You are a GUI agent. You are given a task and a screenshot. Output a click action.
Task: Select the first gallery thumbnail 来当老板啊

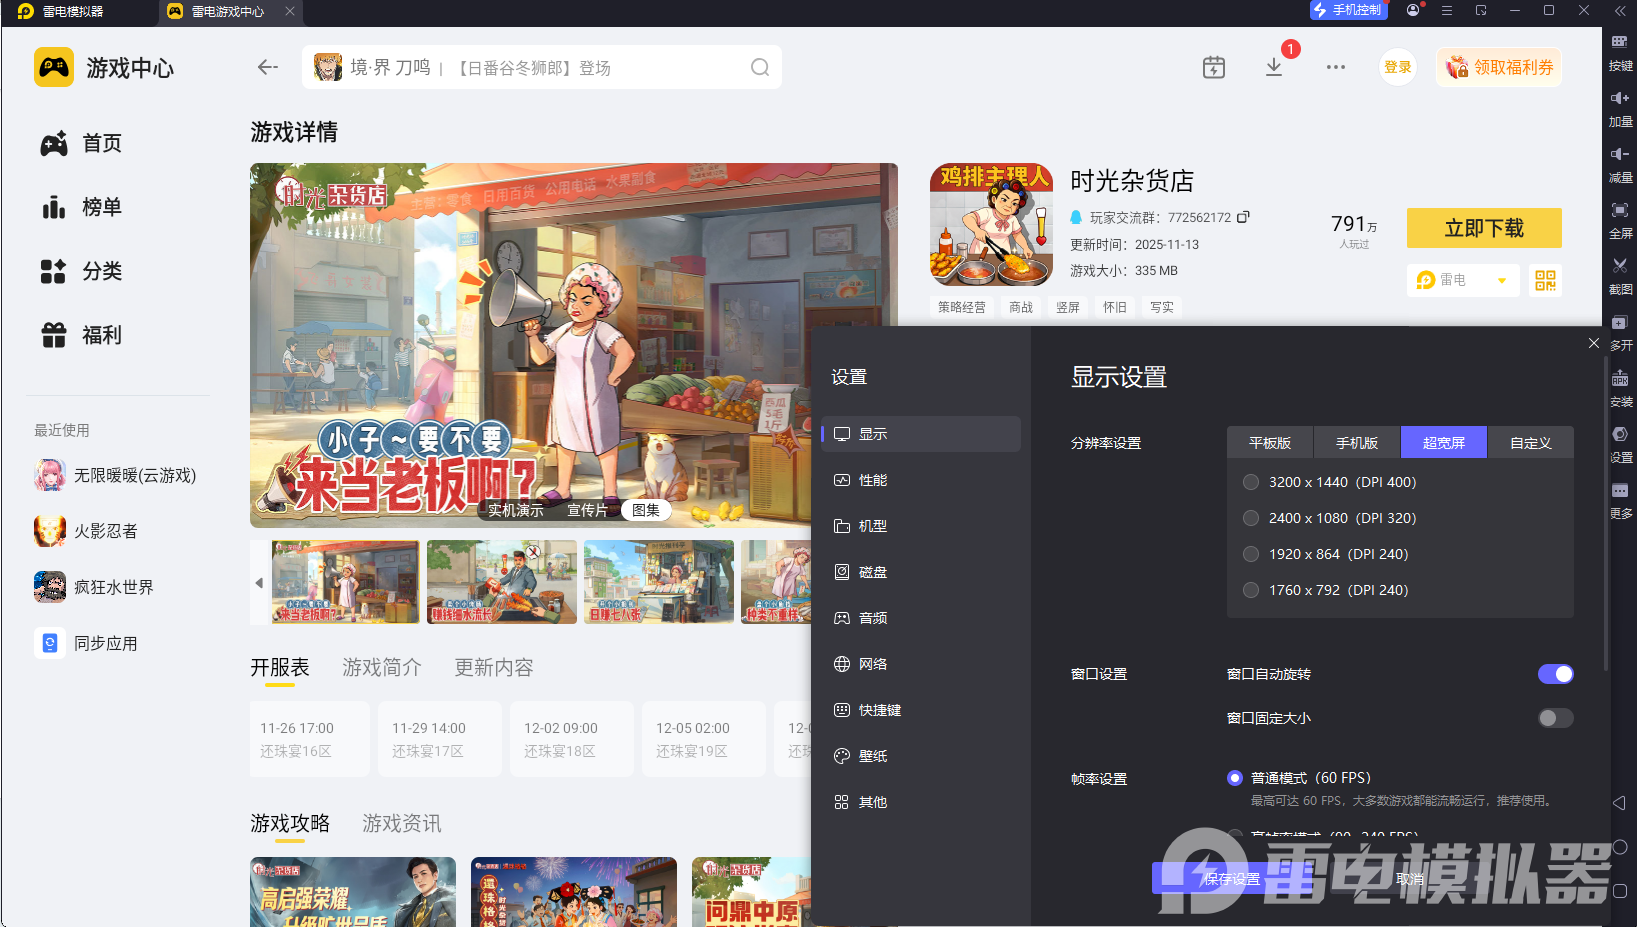pyautogui.click(x=345, y=582)
